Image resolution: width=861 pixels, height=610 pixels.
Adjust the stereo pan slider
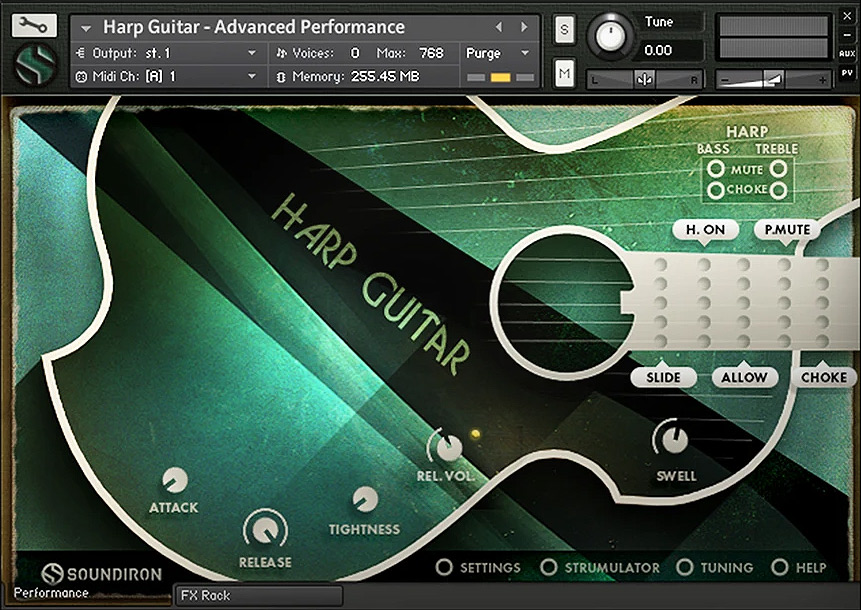(x=645, y=80)
